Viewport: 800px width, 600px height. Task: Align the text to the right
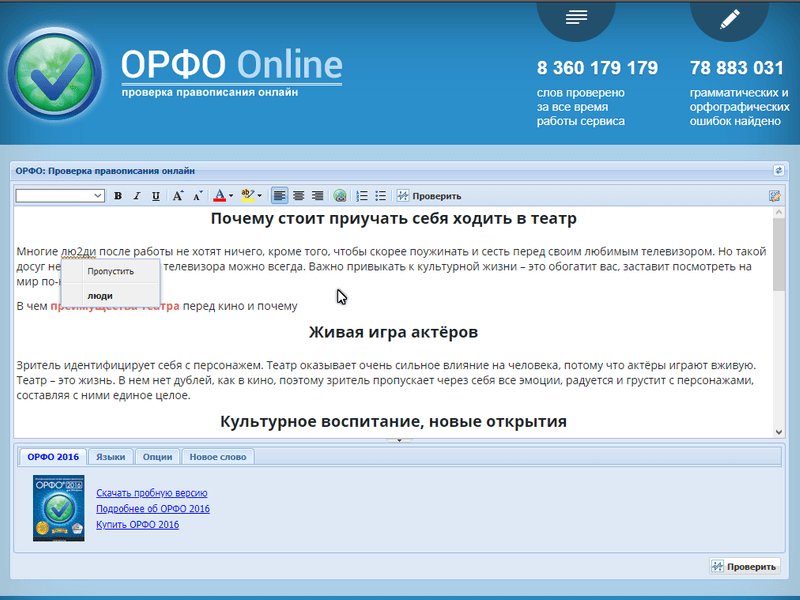tap(317, 196)
